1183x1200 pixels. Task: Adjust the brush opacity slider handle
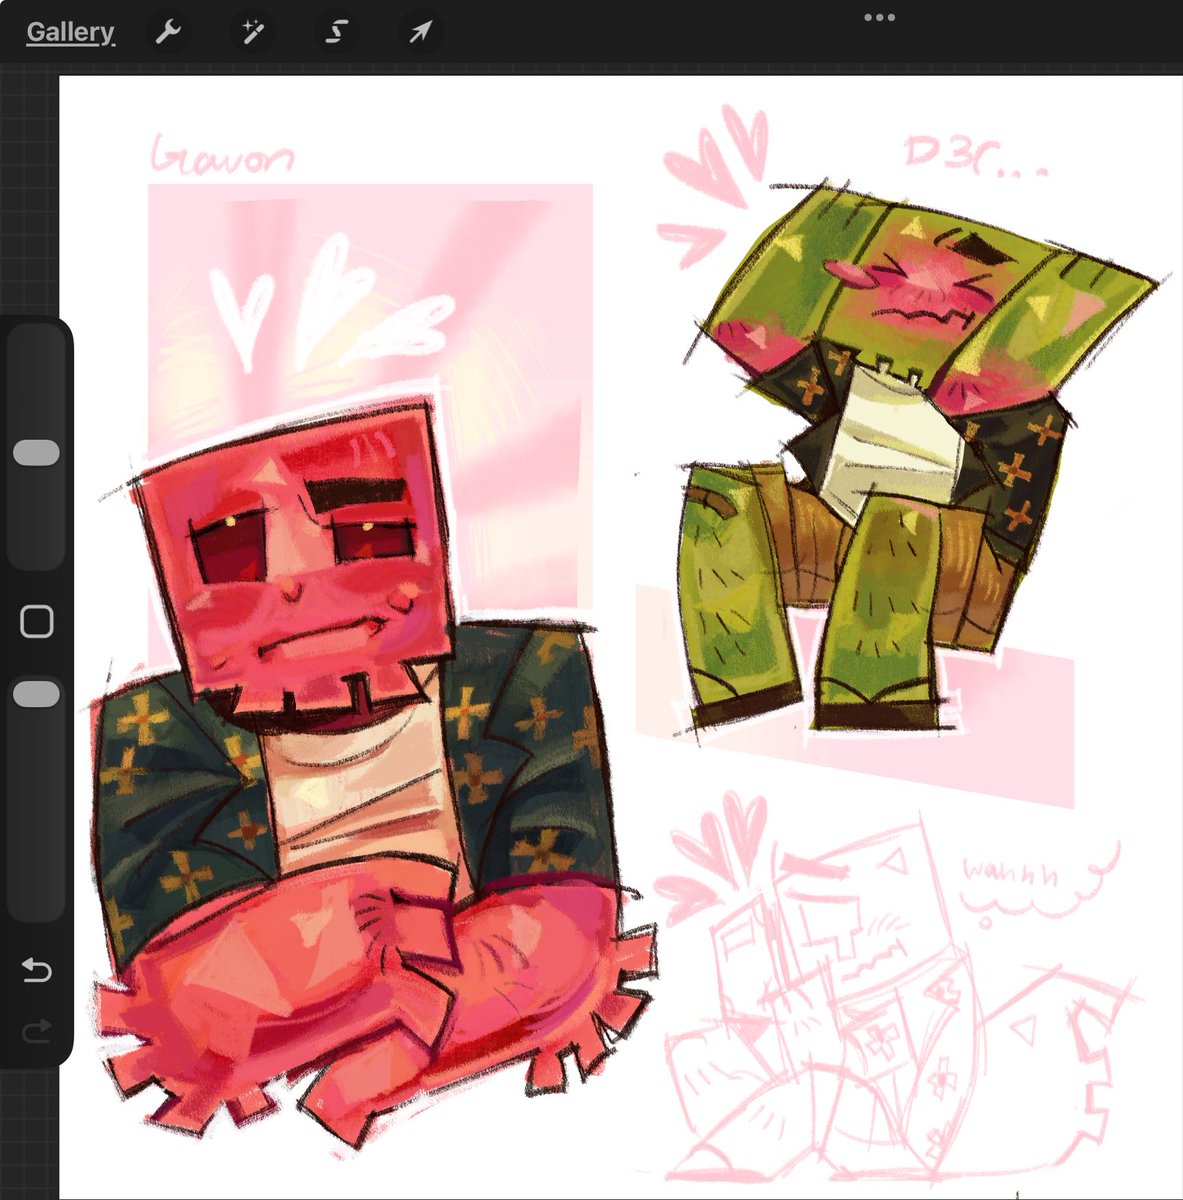pyautogui.click(x=36, y=694)
